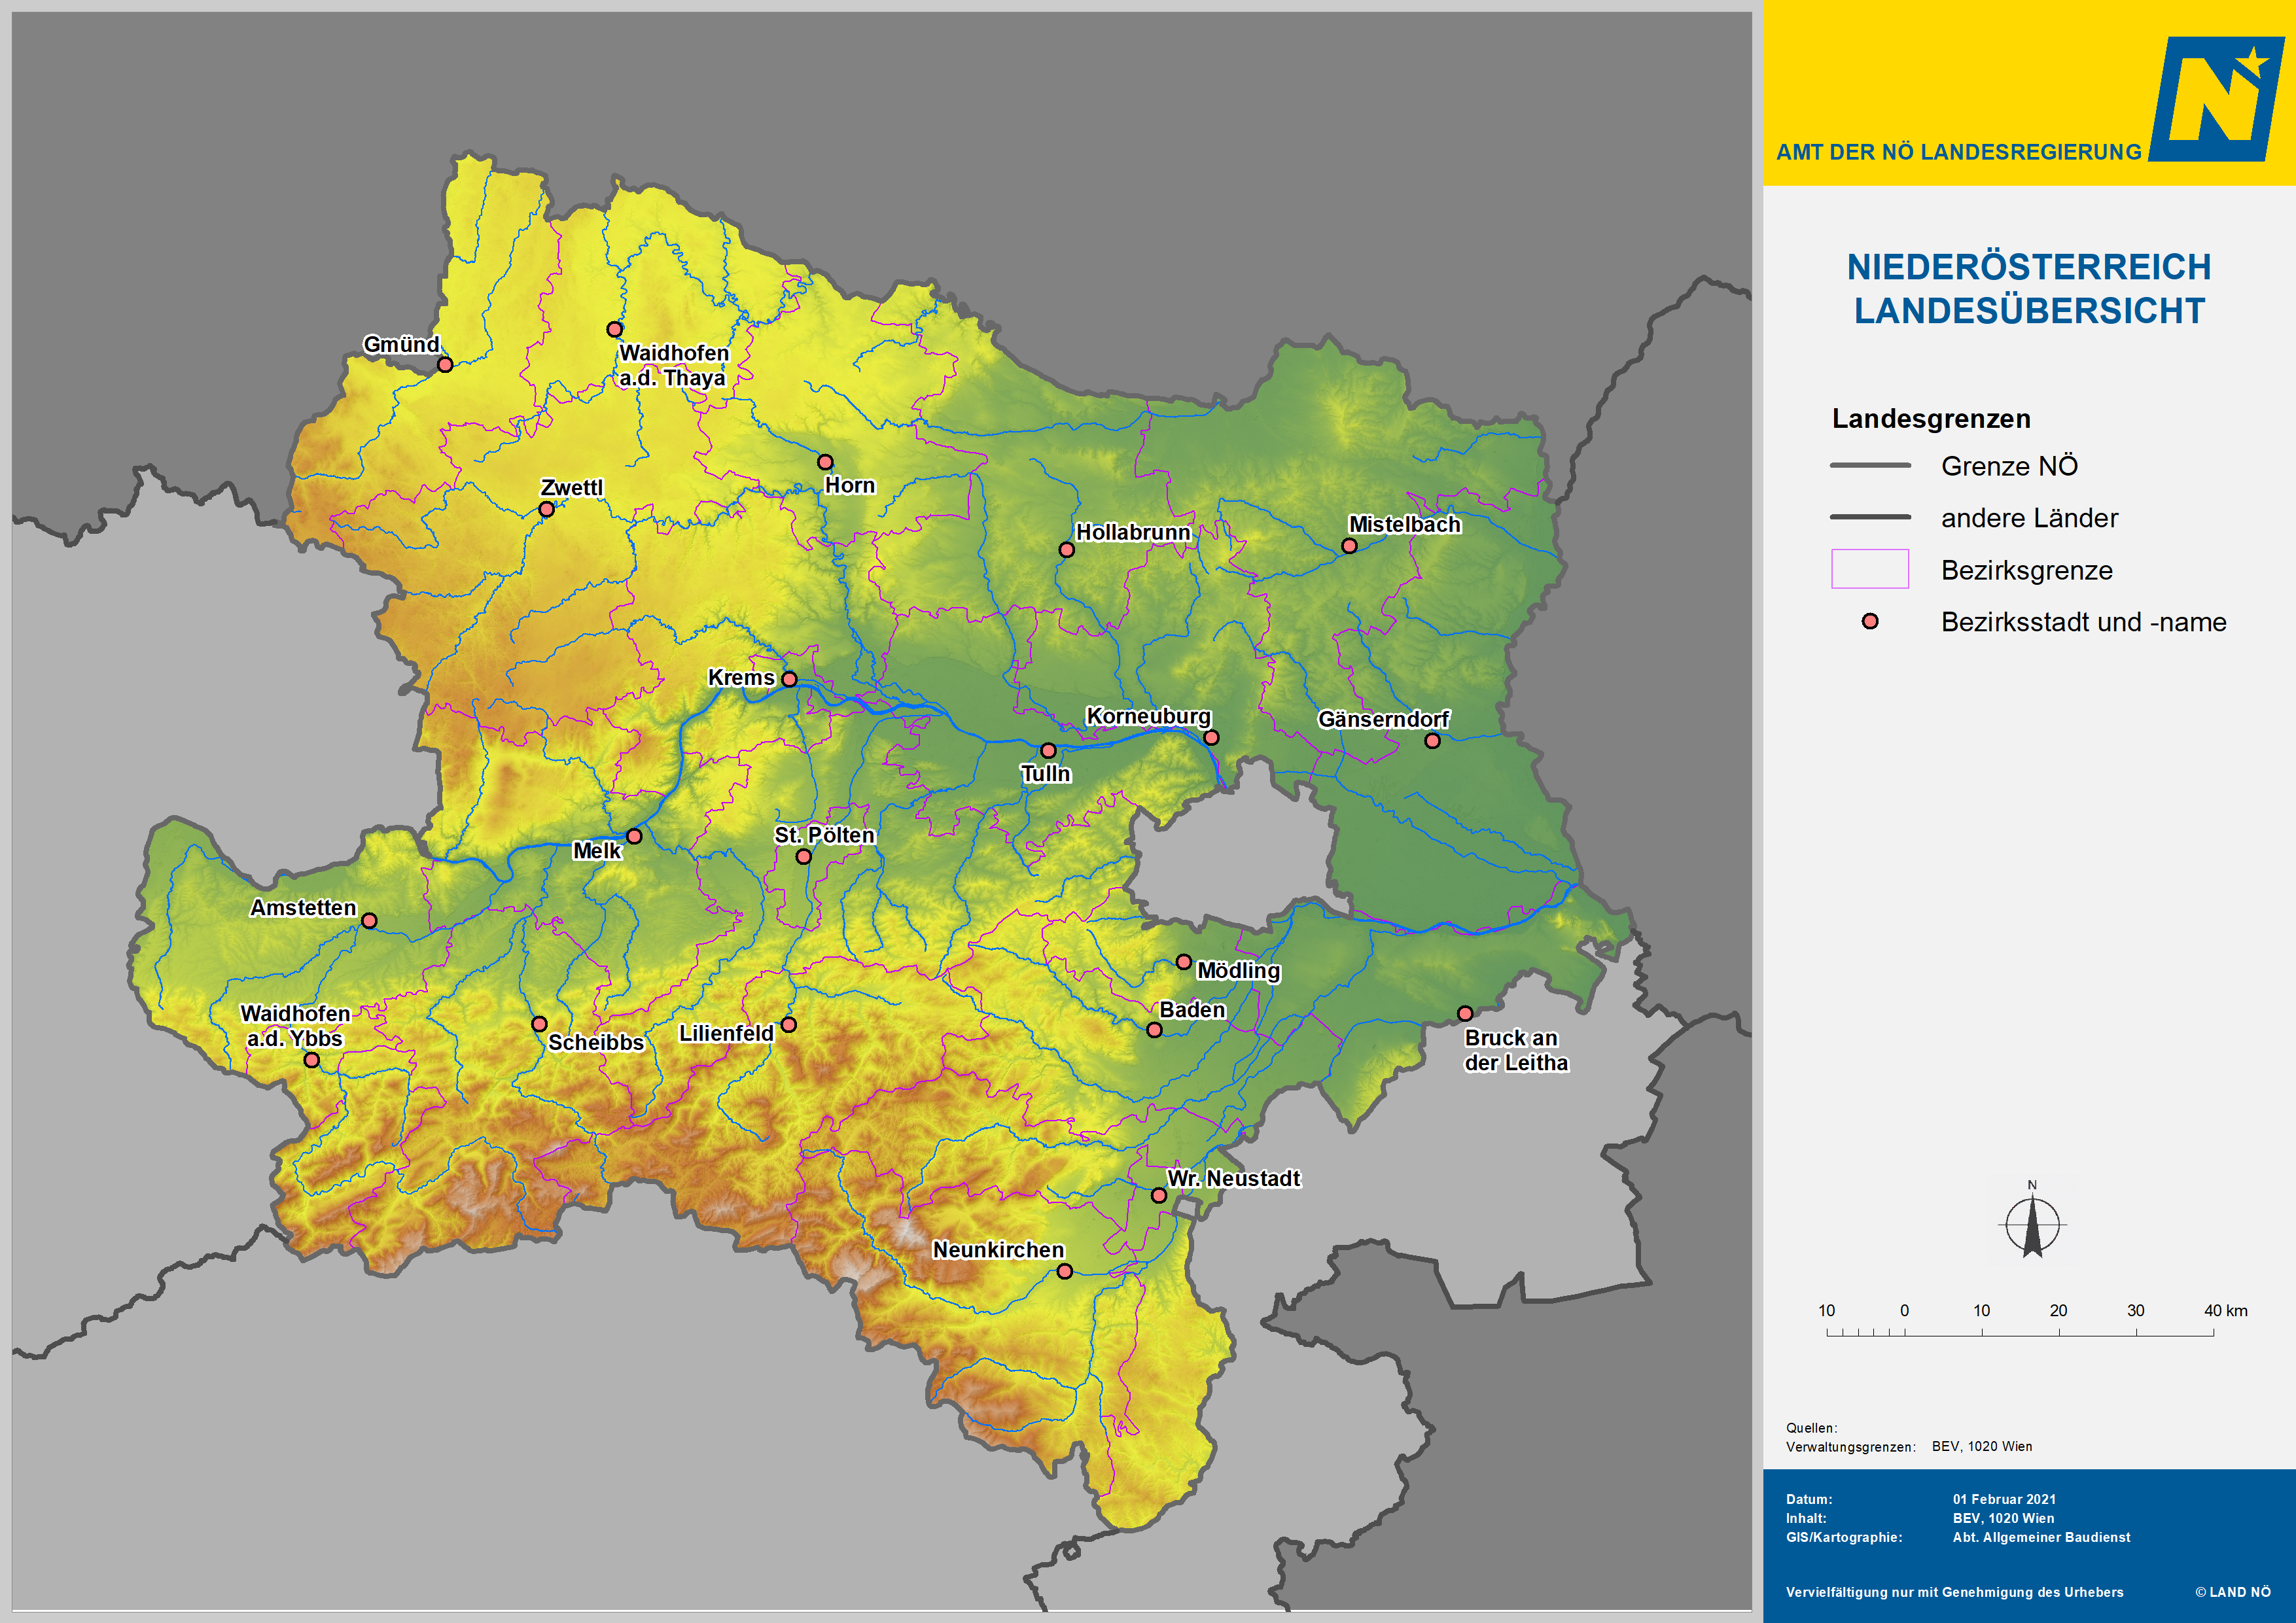The image size is (2296, 1623).
Task: Click the NÖ logo emblem
Action: point(2217,99)
